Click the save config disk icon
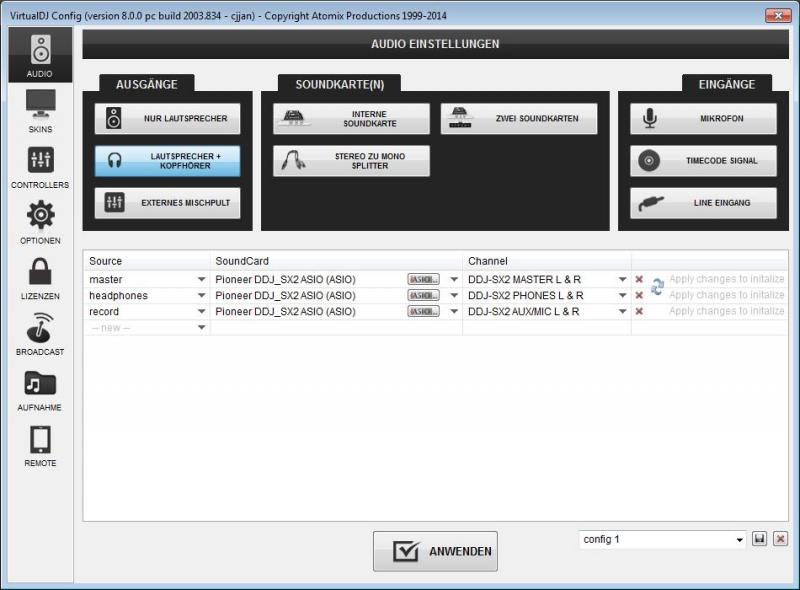Image resolution: width=800 pixels, height=590 pixels. (760, 539)
